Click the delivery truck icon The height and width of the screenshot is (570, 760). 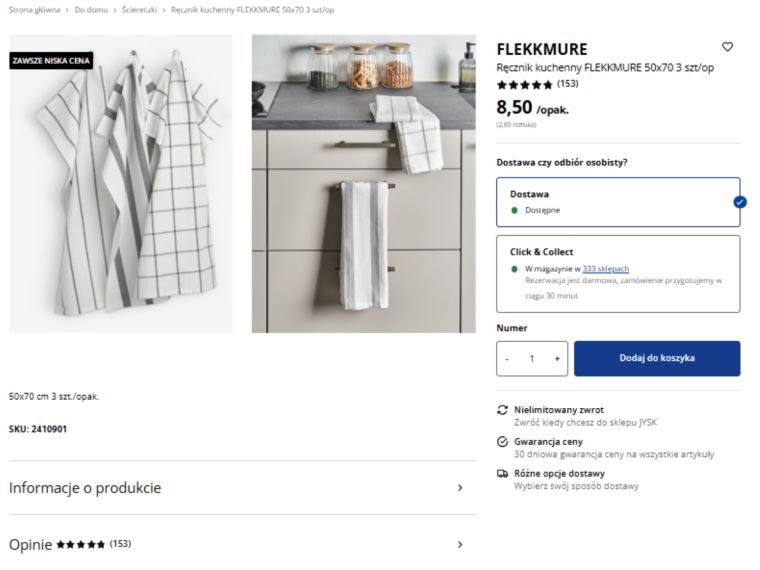[x=502, y=474]
